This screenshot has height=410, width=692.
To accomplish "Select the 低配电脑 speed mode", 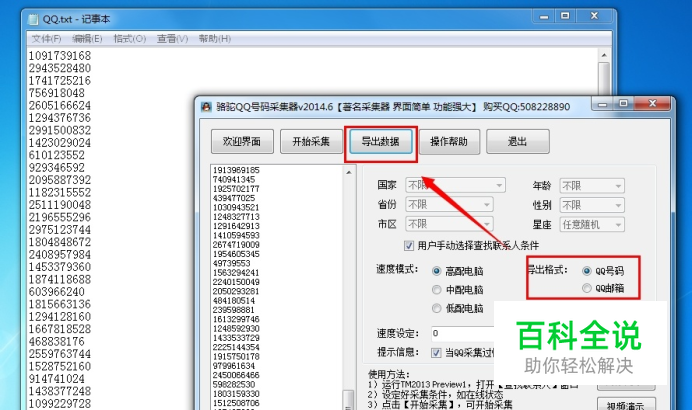I will click(x=436, y=308).
